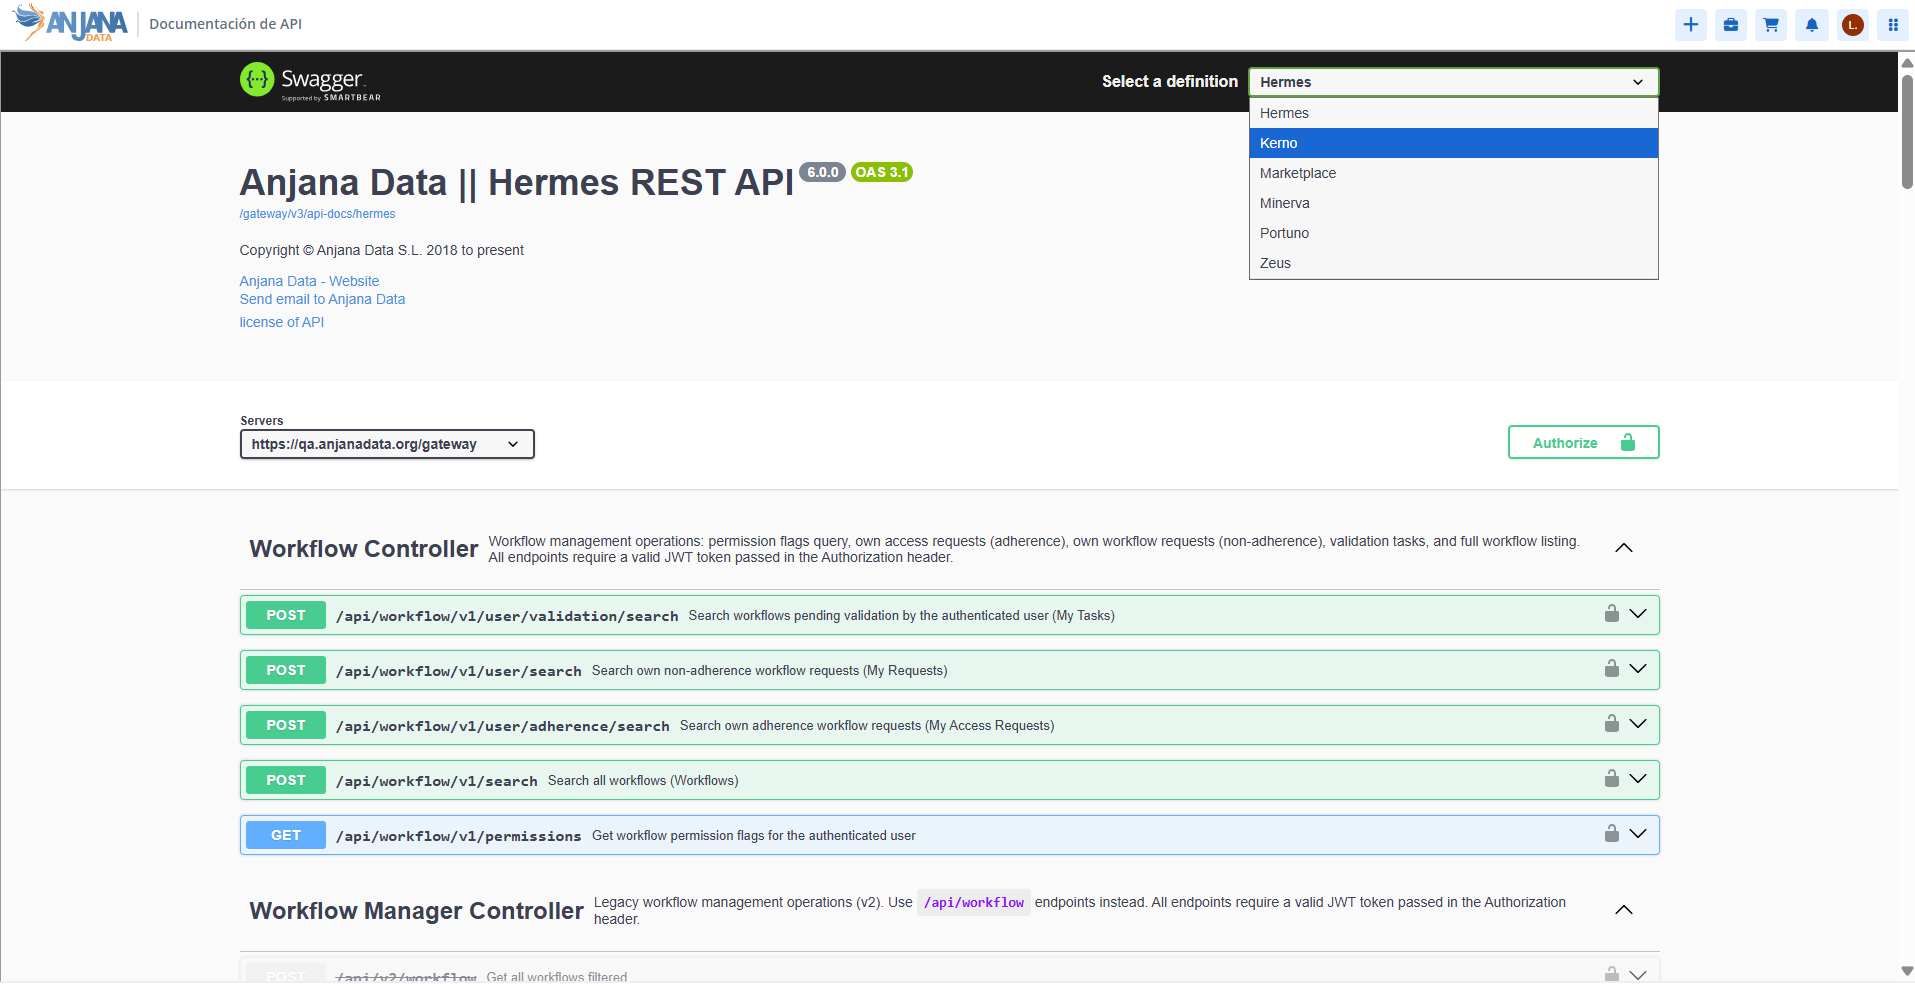The width and height of the screenshot is (1915, 985).
Task: Open the apps grid icon
Action: (1893, 25)
